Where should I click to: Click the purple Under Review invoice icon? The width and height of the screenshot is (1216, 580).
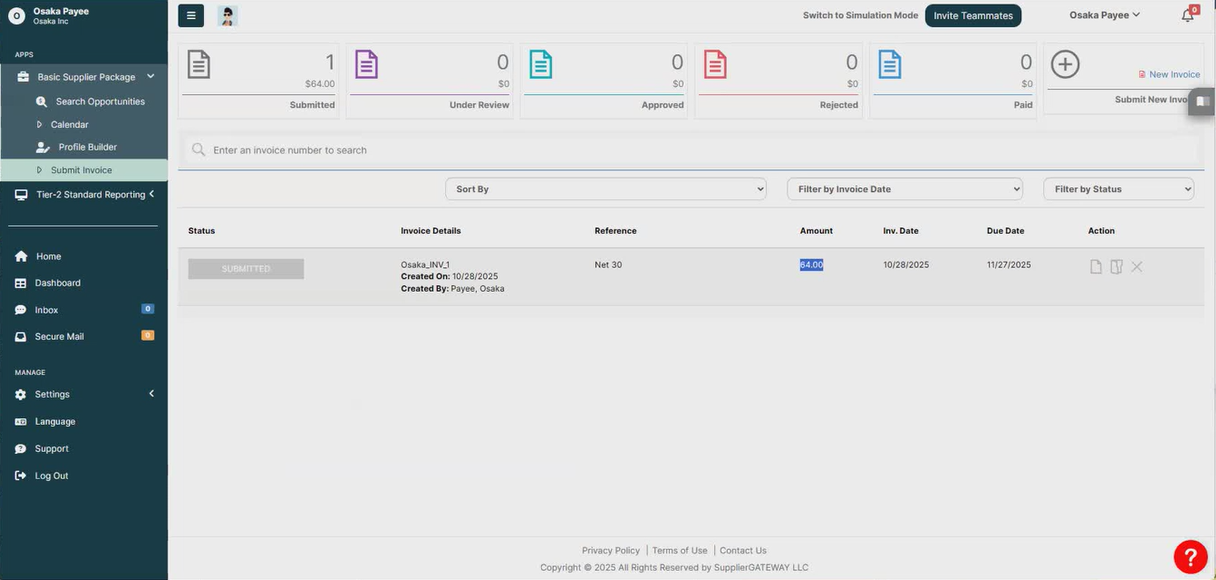point(366,65)
